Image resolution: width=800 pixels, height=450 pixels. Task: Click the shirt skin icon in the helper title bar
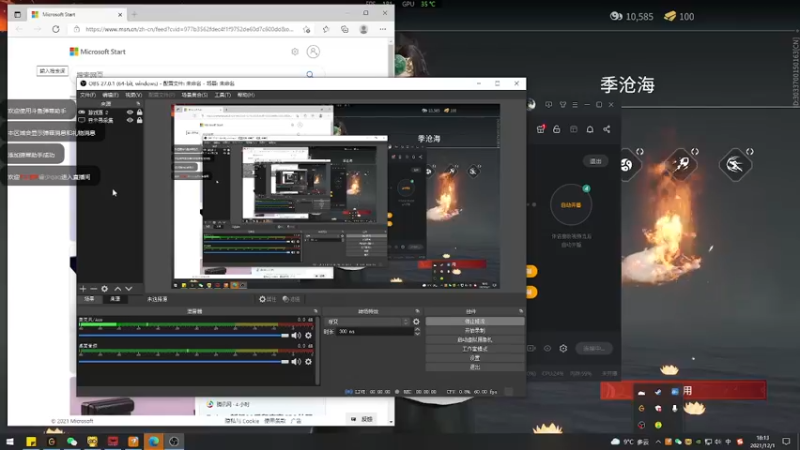[563, 105]
